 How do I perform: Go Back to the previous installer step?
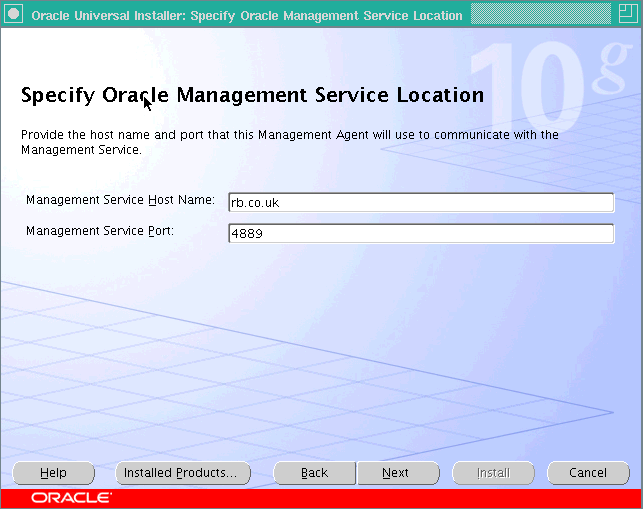click(x=314, y=473)
